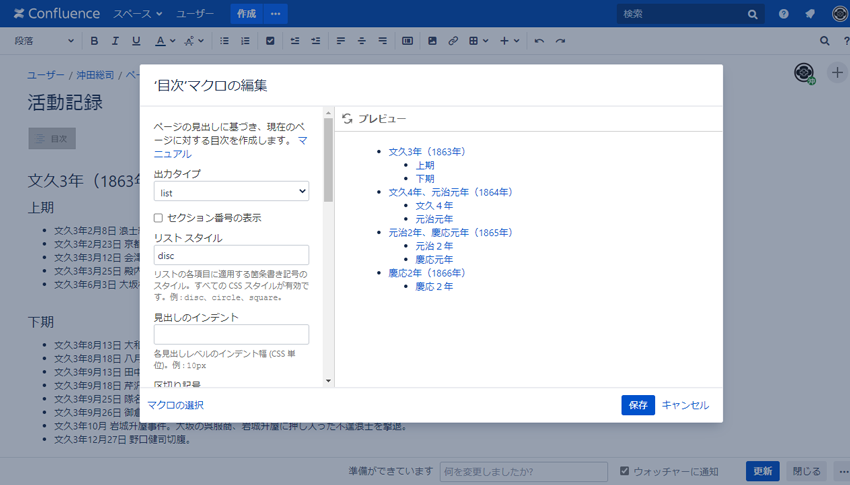Toggle underline formatting in toolbar
Viewport: 850px width, 485px height.
tap(136, 41)
